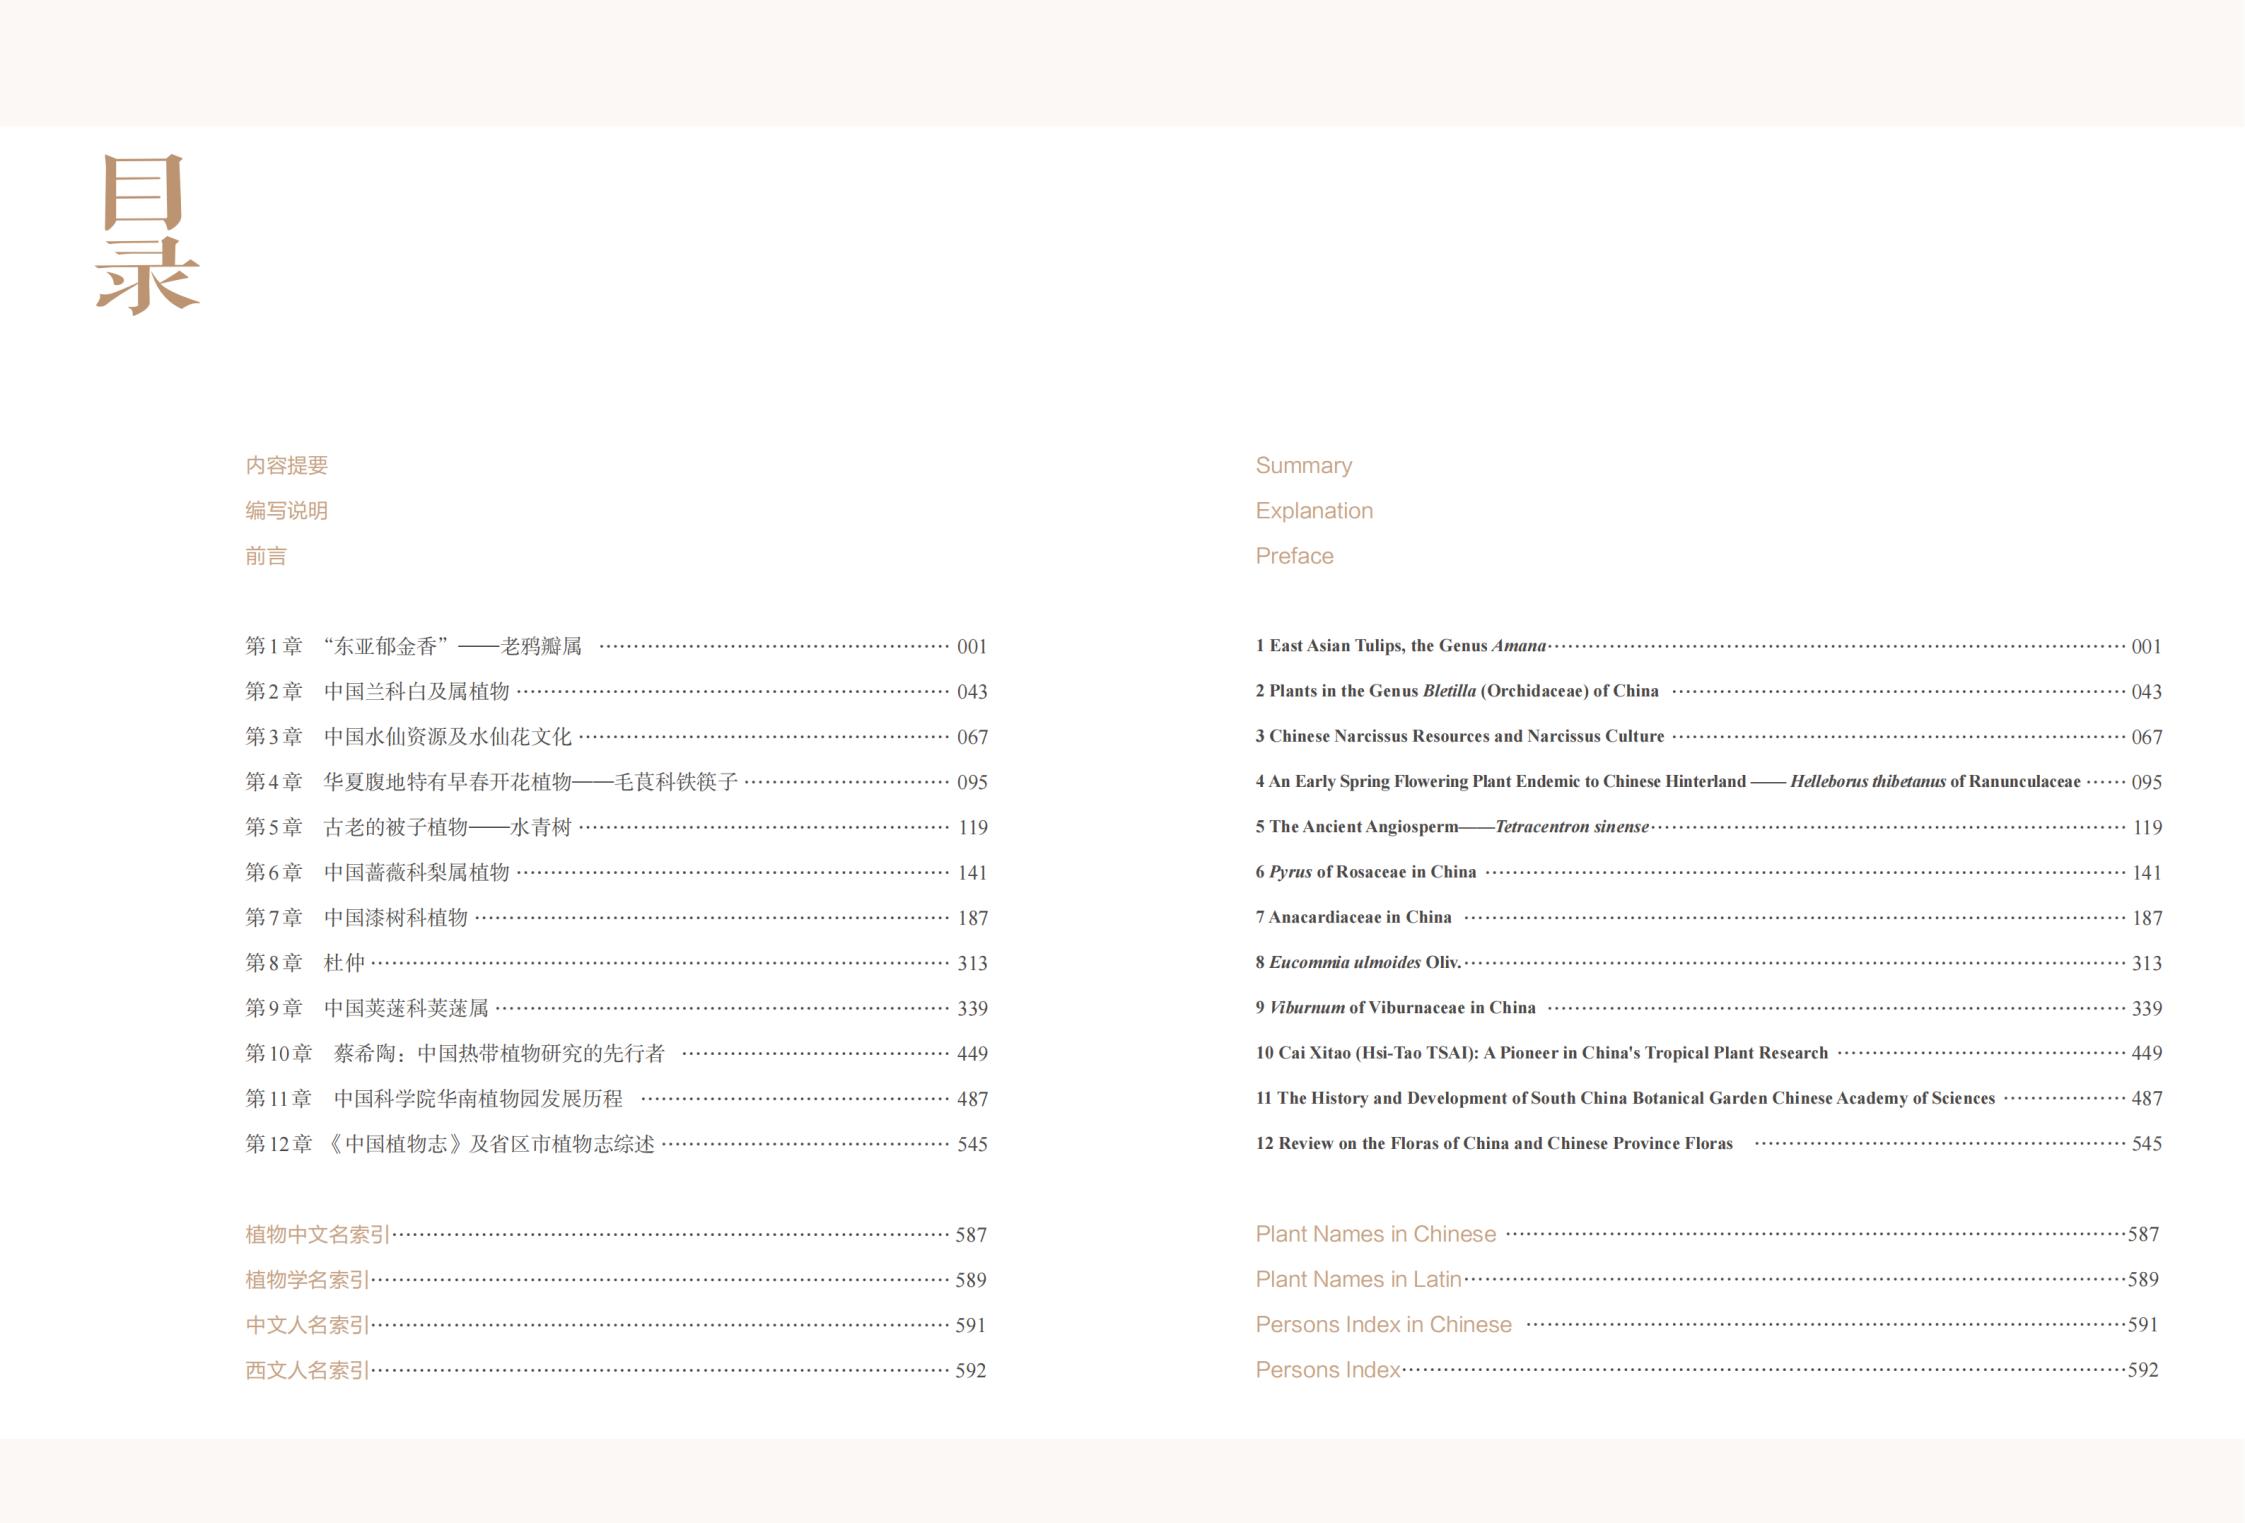The height and width of the screenshot is (1523, 2245).
Task: Select 6 Pyrus of Rosaceae in China
Action: point(1366,872)
